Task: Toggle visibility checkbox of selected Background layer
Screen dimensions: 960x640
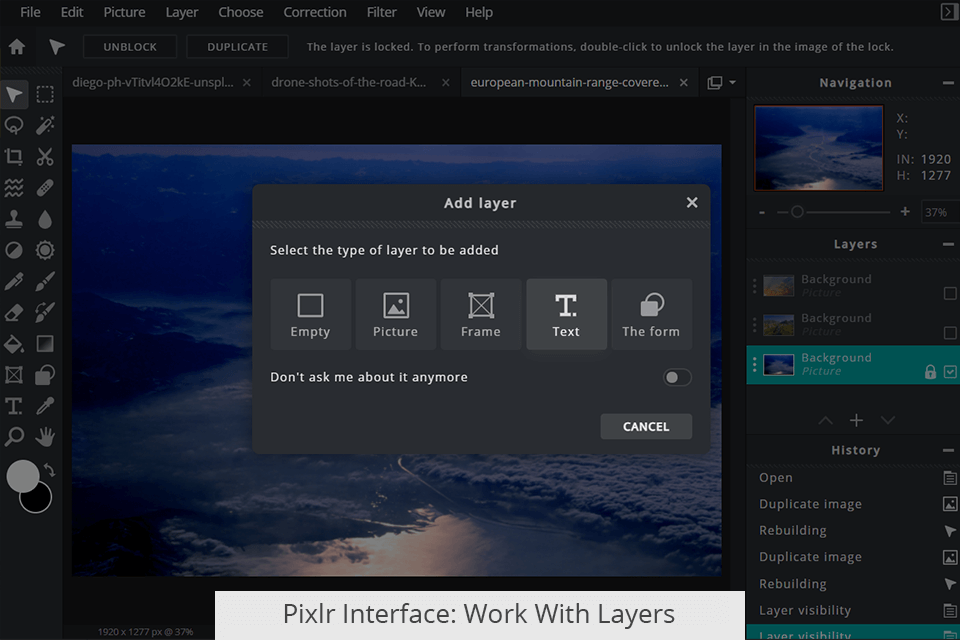Action: pyautogui.click(x=950, y=372)
